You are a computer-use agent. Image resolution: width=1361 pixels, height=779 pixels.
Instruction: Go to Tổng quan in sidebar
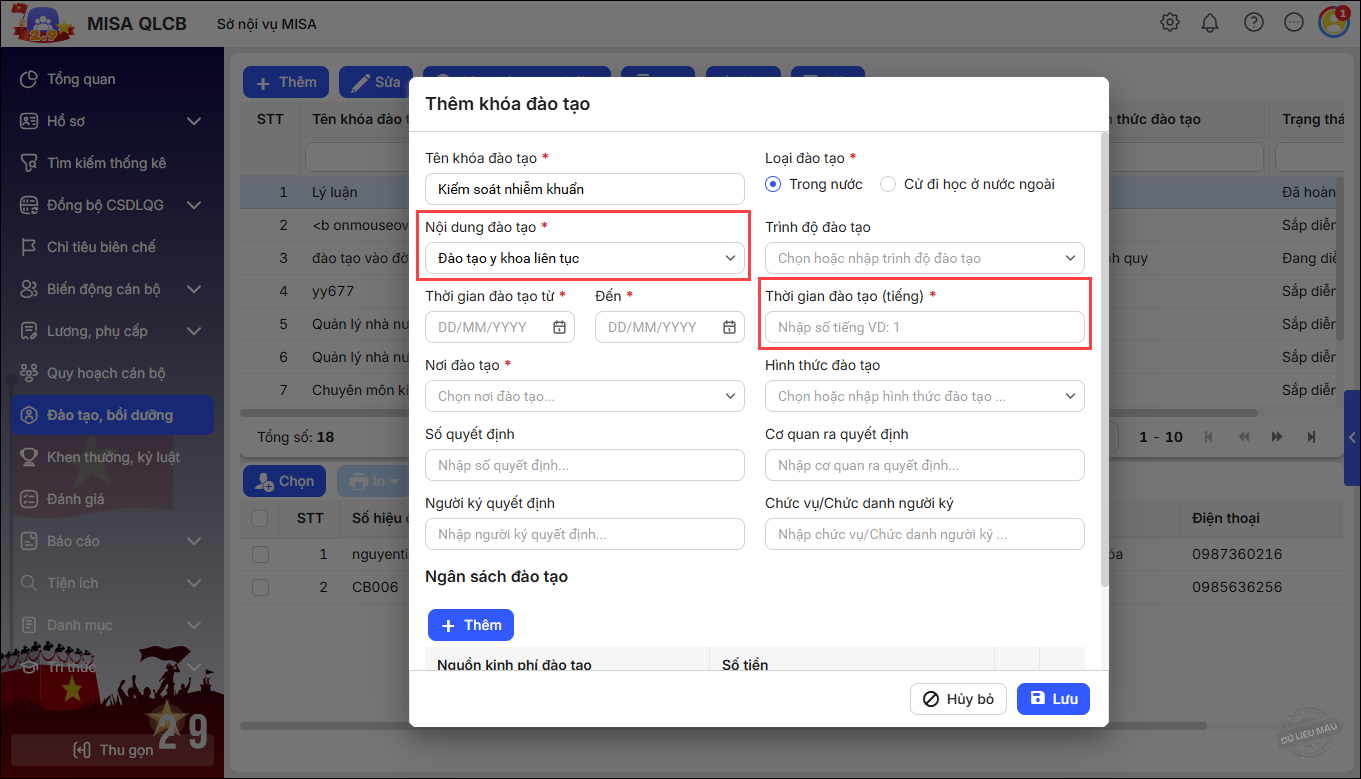click(x=81, y=79)
